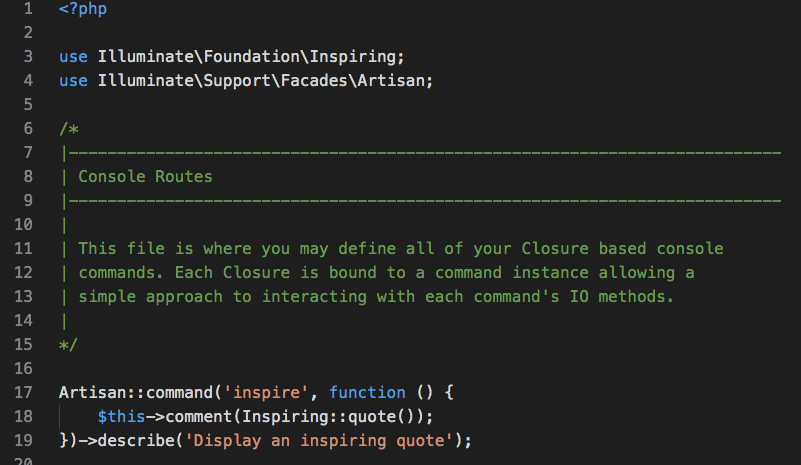801x465 pixels.
Task: Click the $this variable on line 18
Action: [121, 416]
